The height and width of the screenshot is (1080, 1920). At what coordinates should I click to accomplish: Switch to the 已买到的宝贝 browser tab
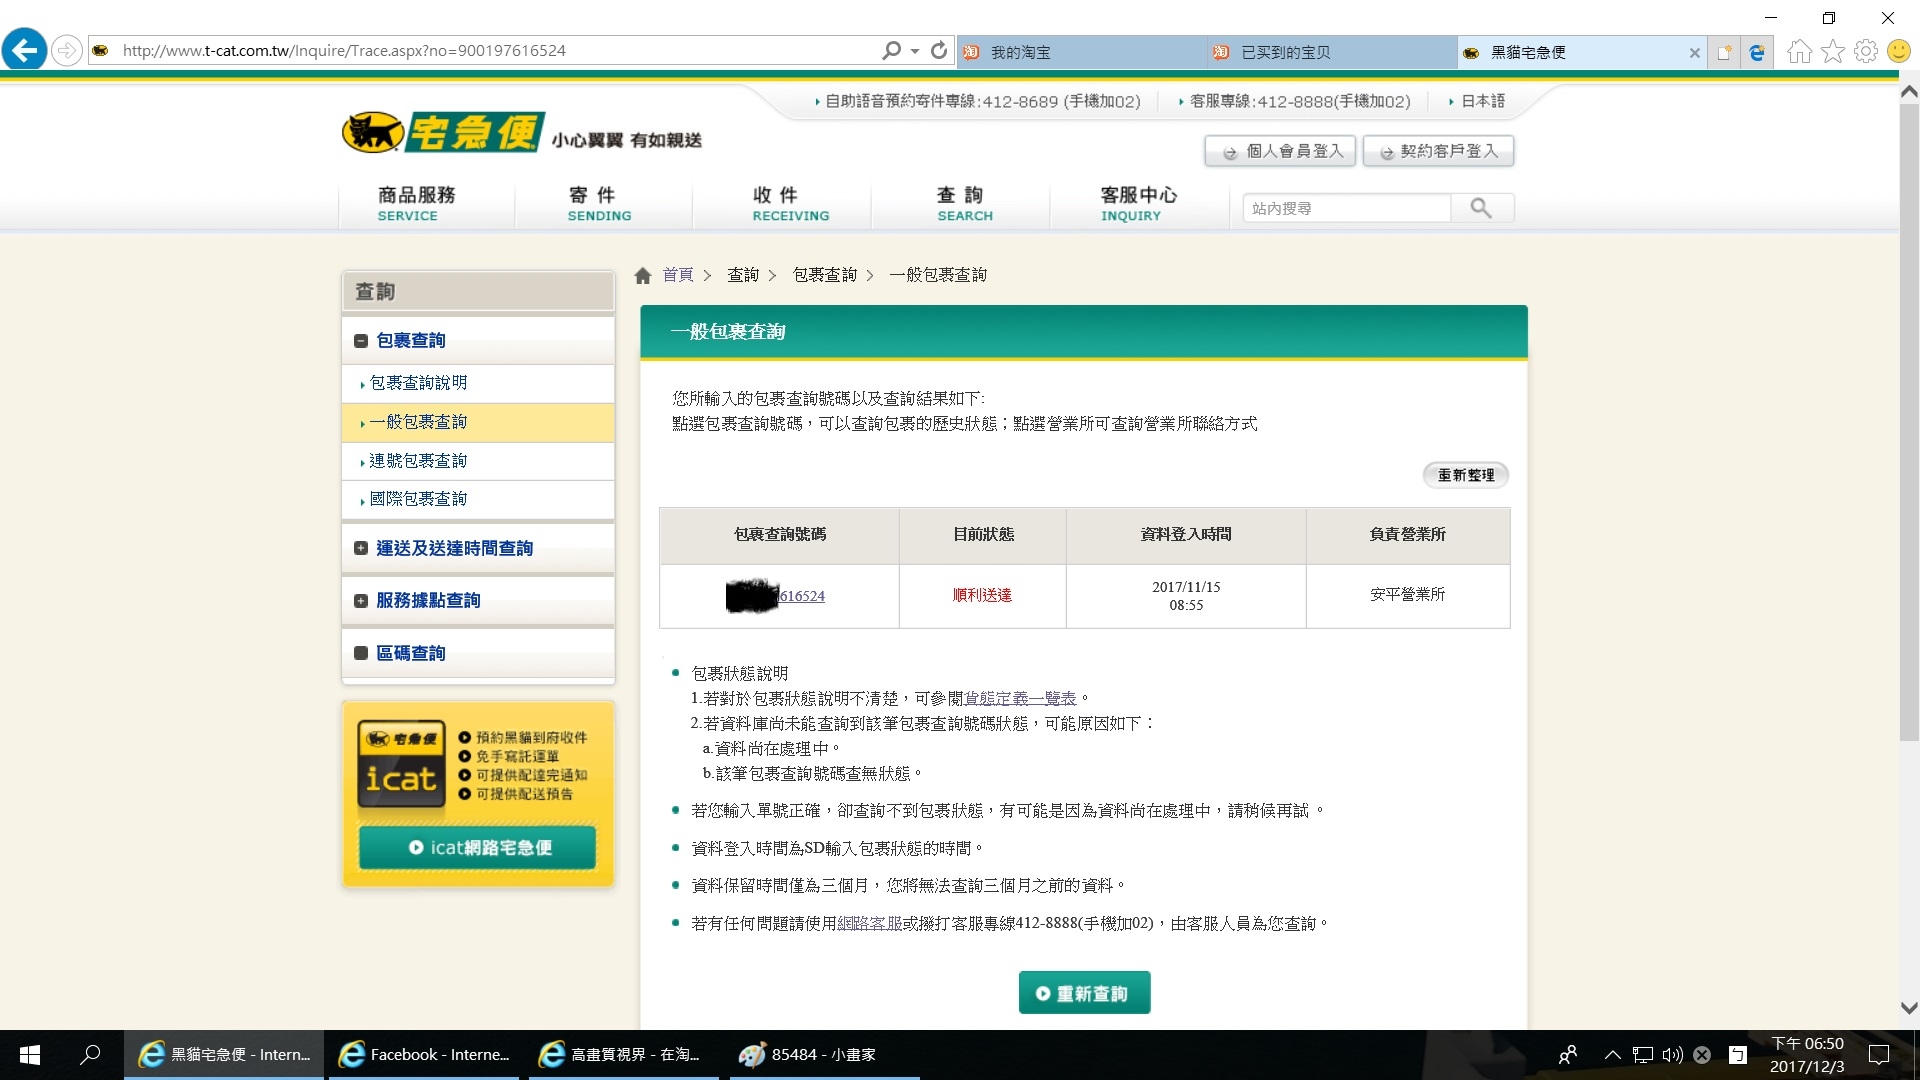click(1331, 52)
